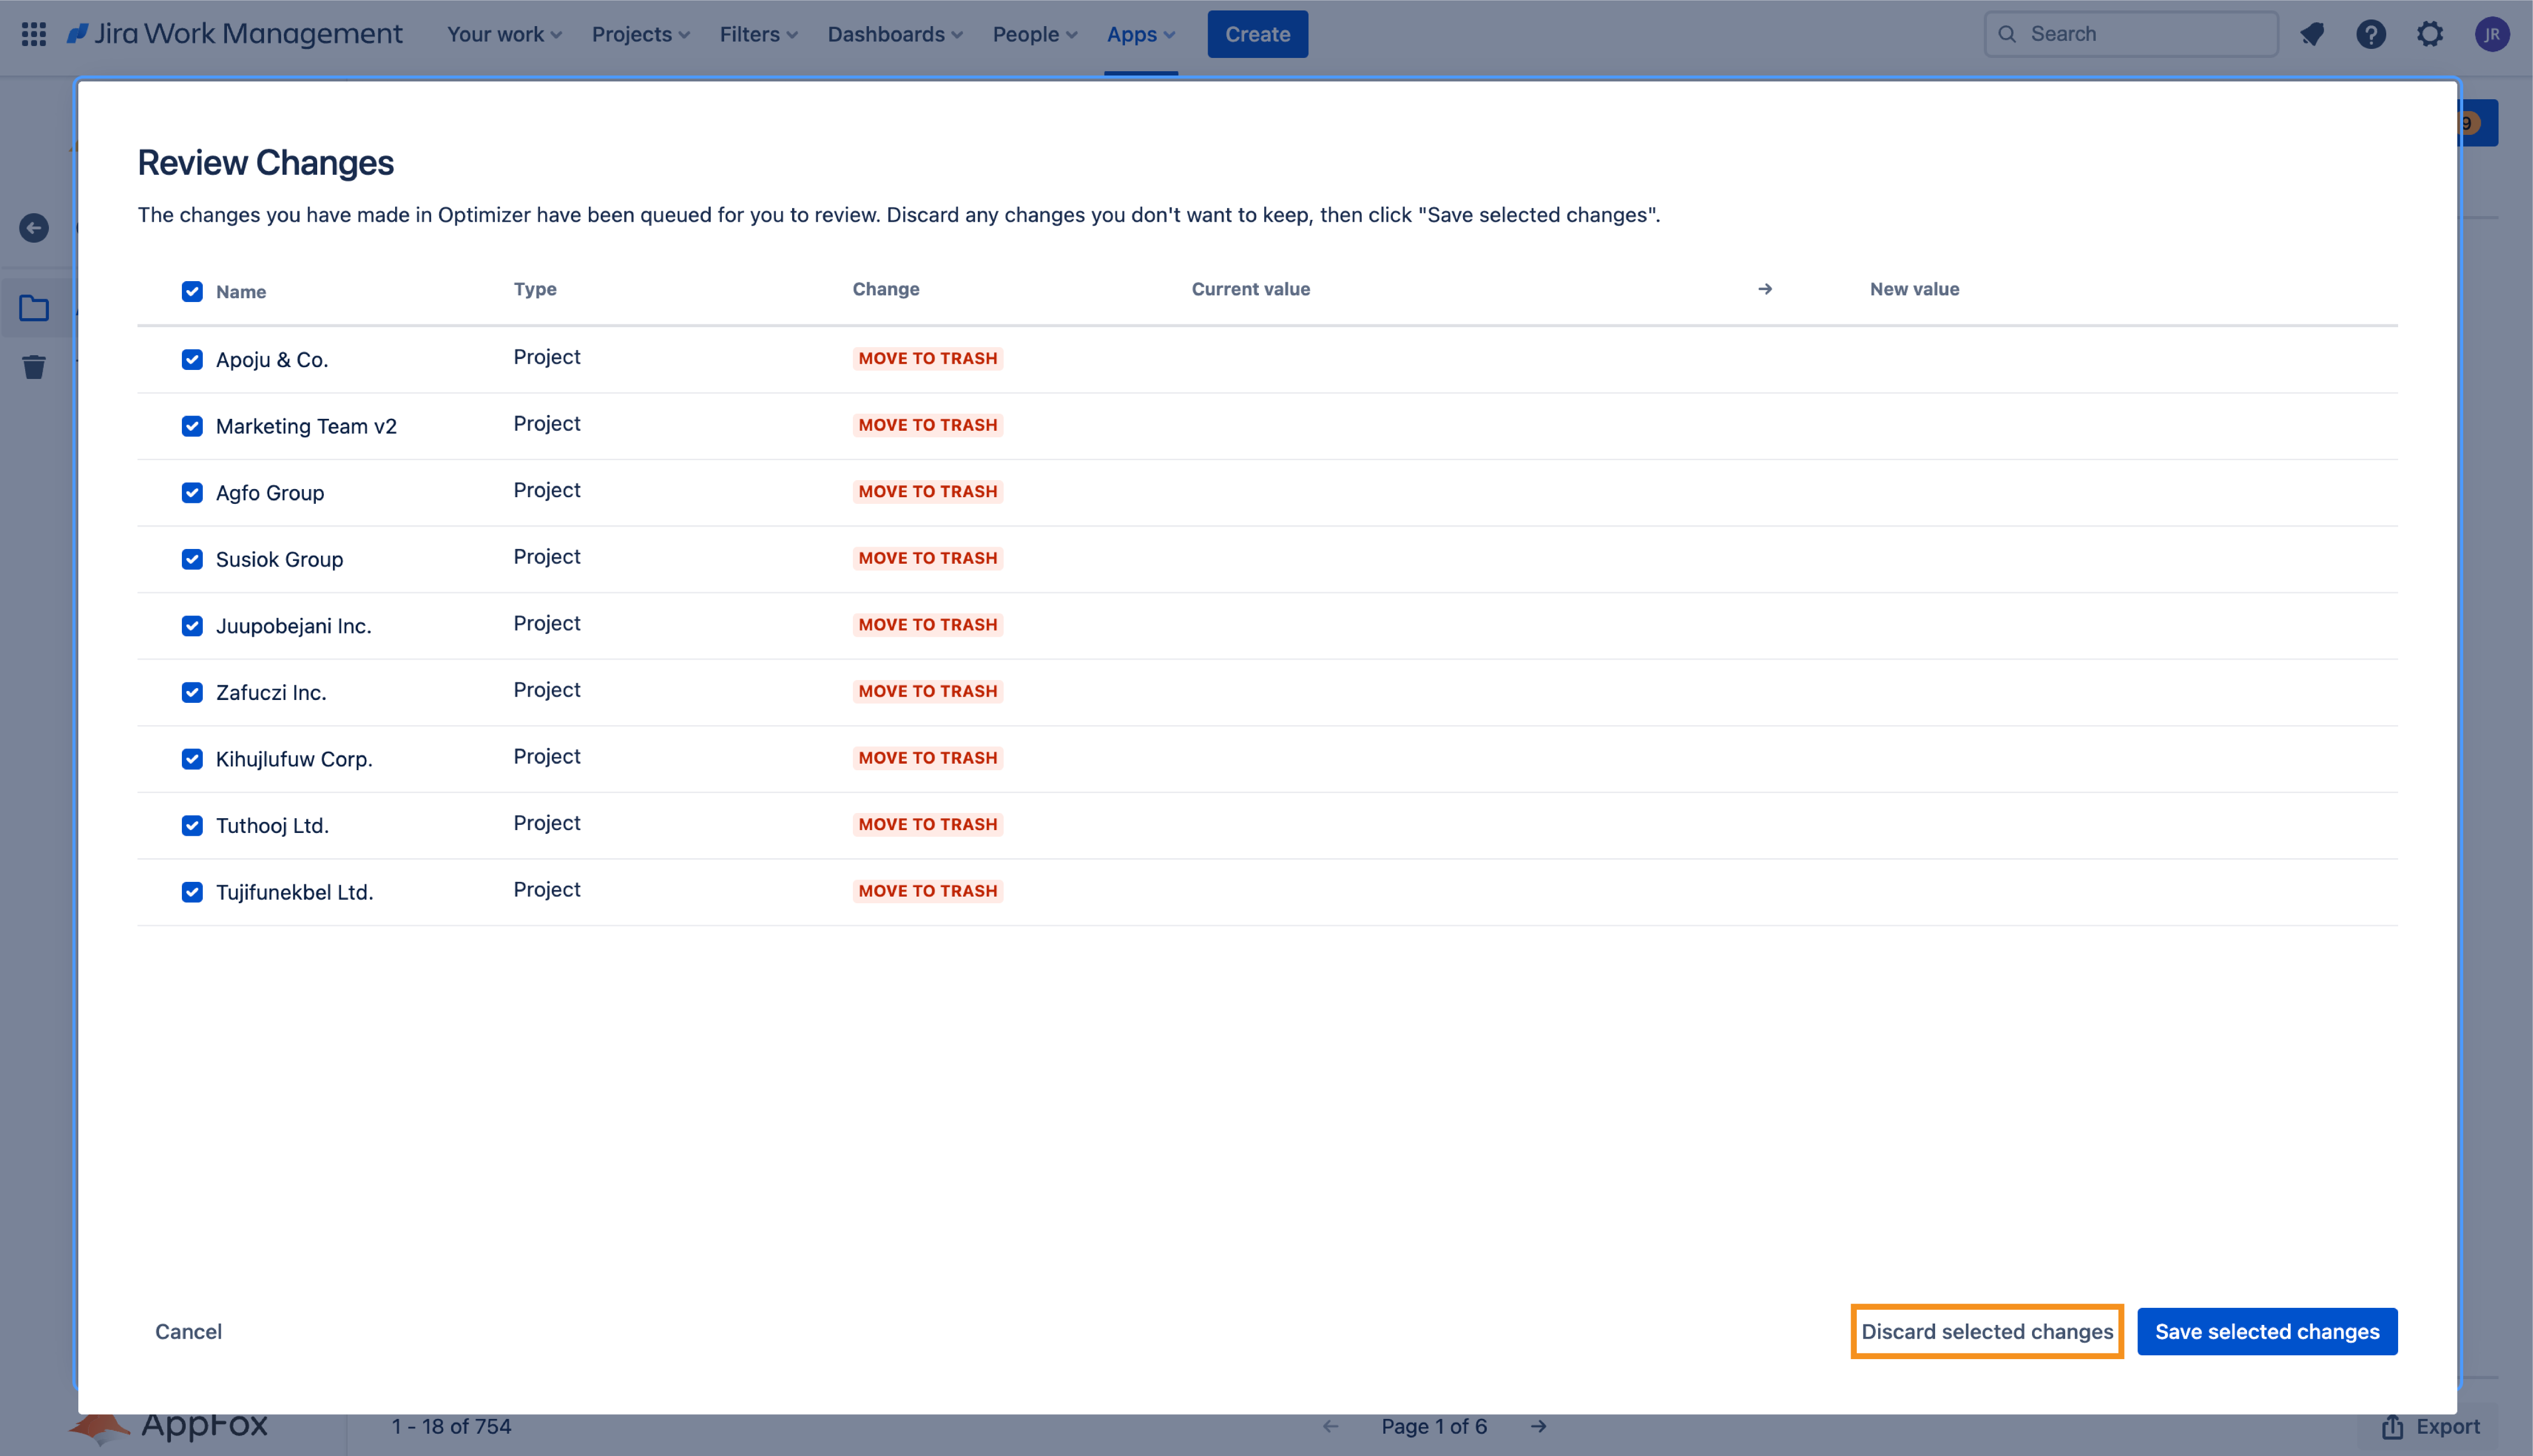Uncheck Marketing Team v2 row
The image size is (2533, 1456).
pyautogui.click(x=192, y=426)
